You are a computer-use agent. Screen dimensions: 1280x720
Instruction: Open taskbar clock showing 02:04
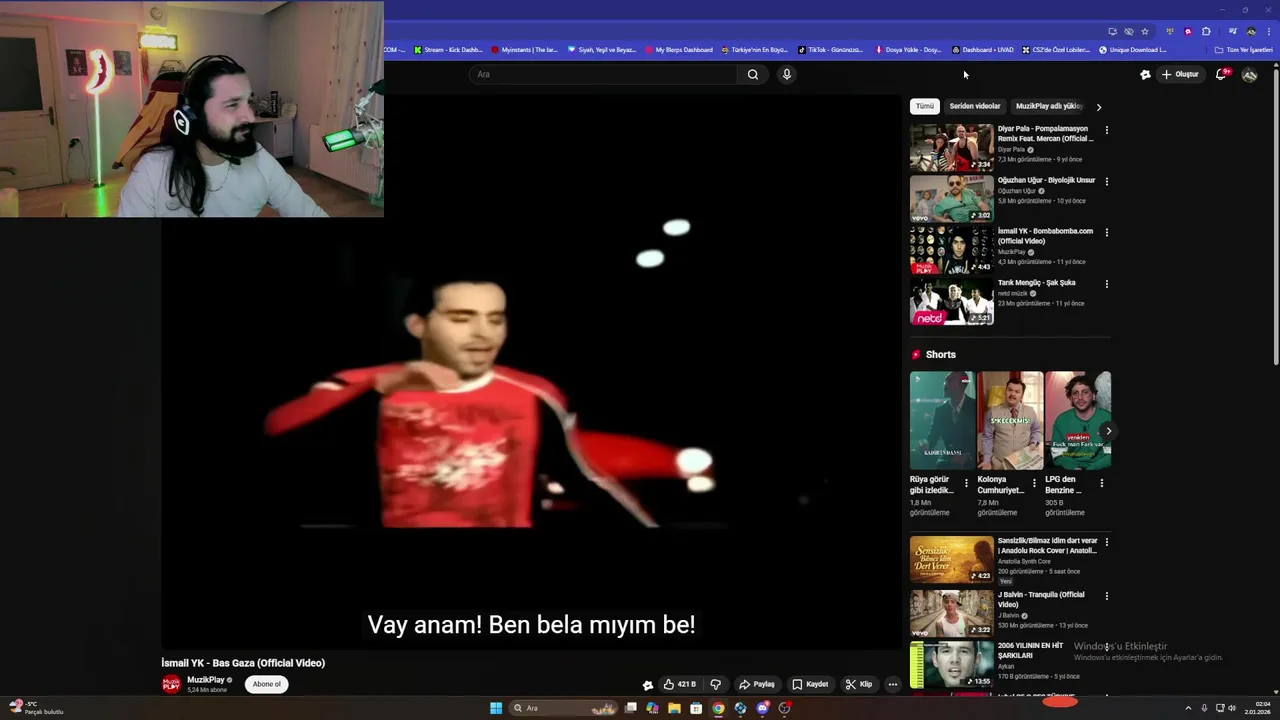point(1257,708)
